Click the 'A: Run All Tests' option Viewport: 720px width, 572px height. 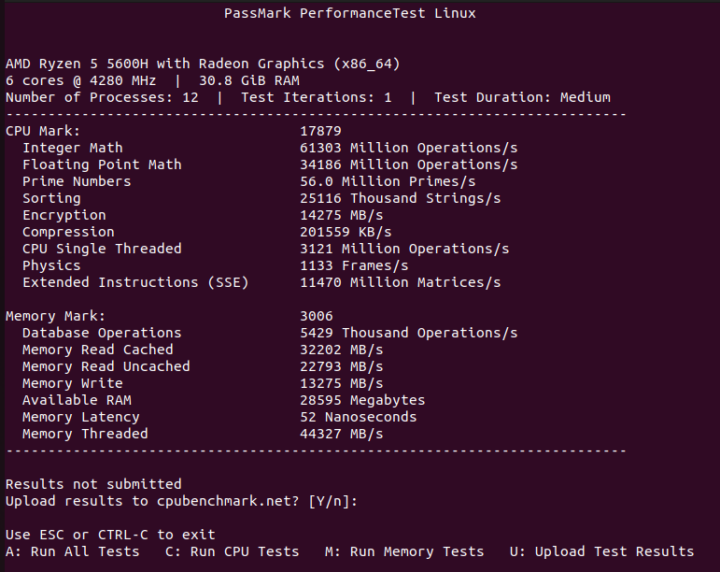[73, 551]
